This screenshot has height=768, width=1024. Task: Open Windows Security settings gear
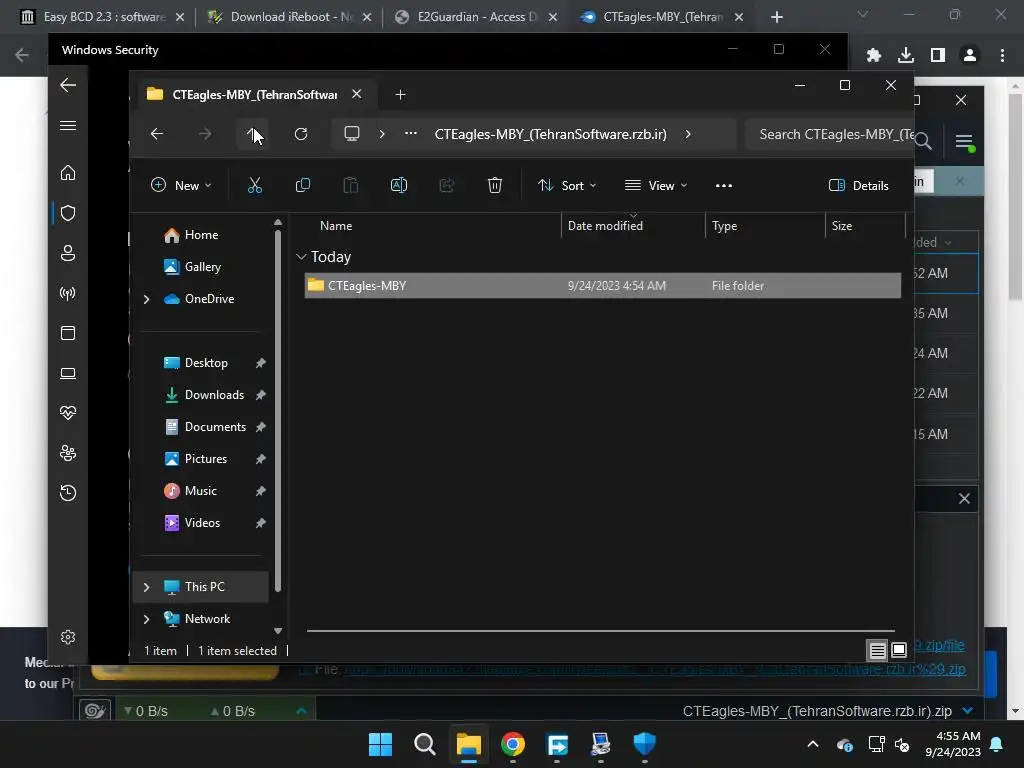(x=68, y=637)
